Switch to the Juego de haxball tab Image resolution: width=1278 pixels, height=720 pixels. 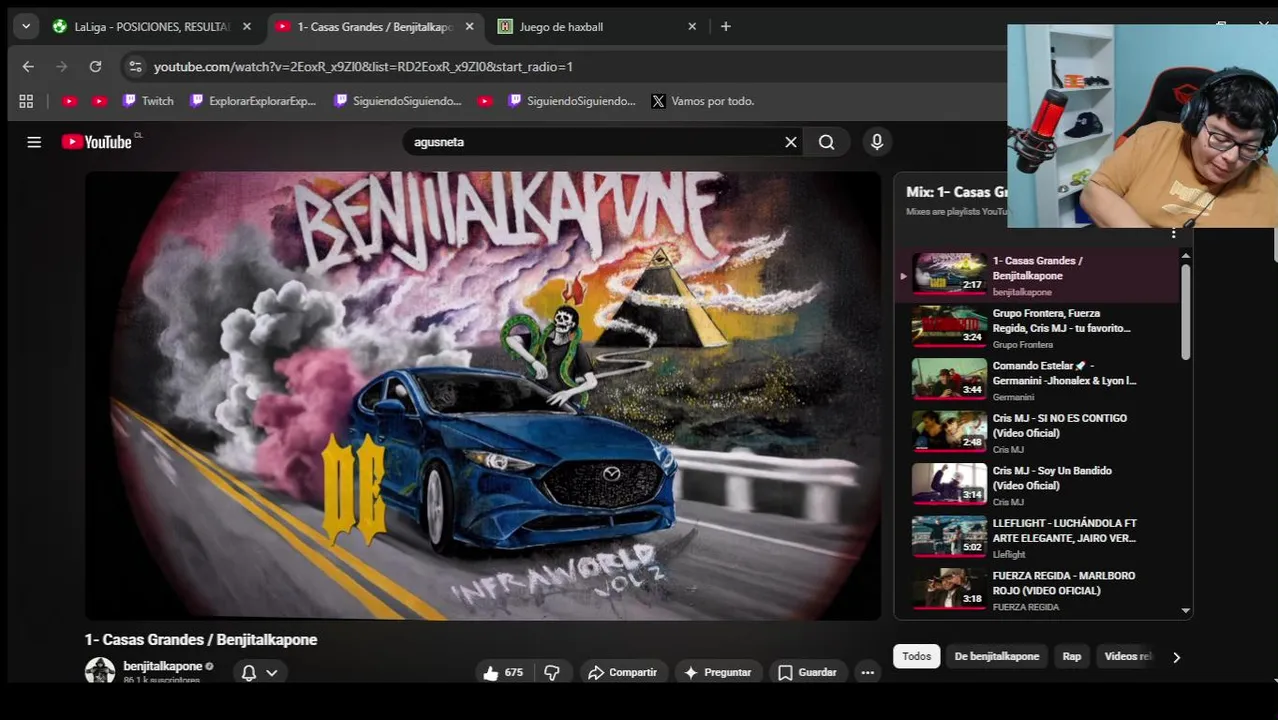597,27
